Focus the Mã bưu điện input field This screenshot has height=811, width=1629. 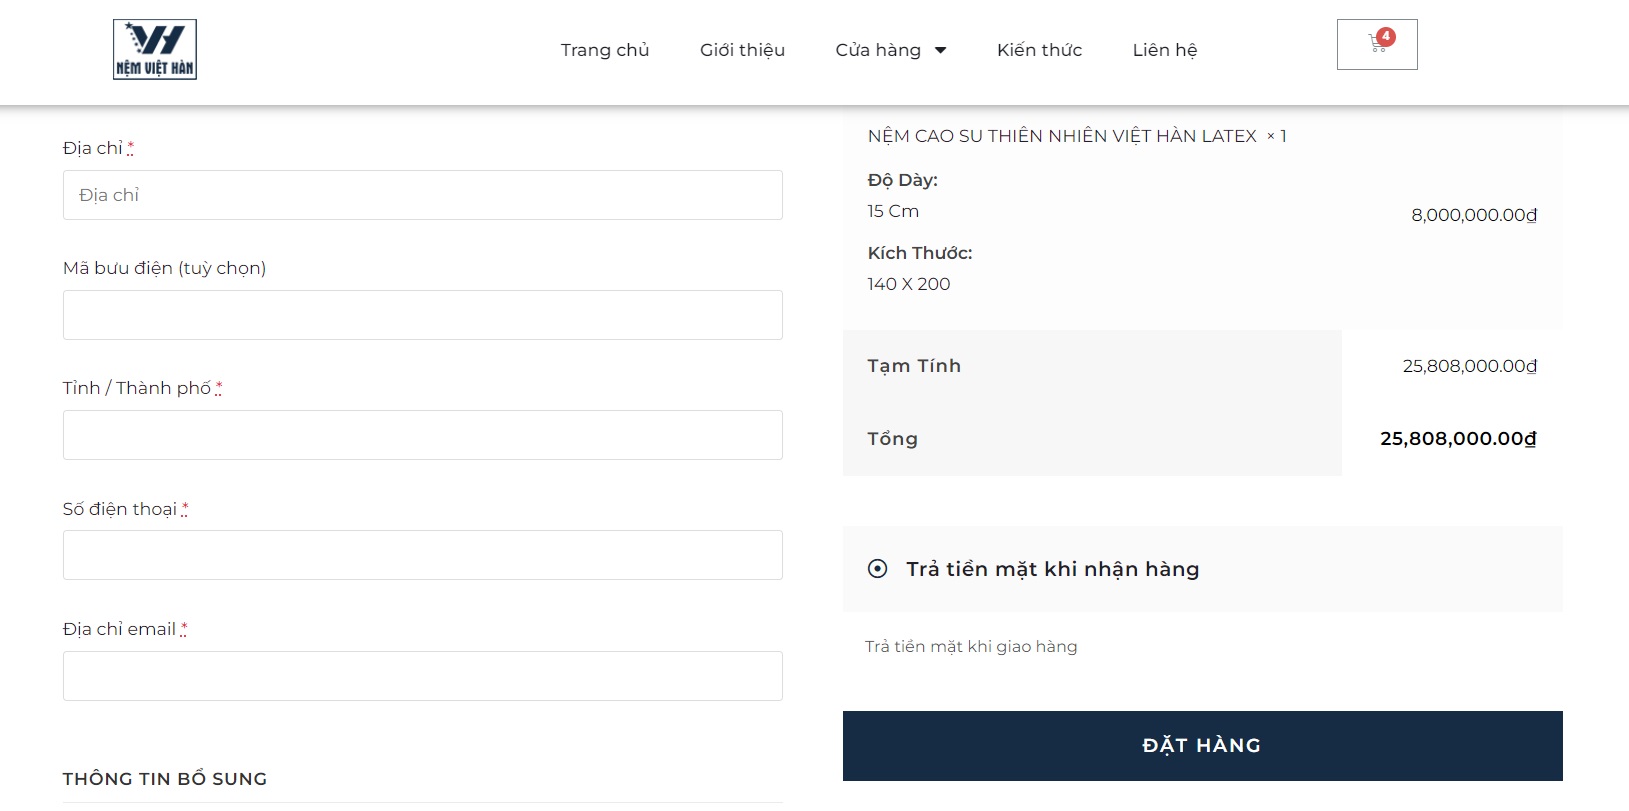tap(423, 315)
